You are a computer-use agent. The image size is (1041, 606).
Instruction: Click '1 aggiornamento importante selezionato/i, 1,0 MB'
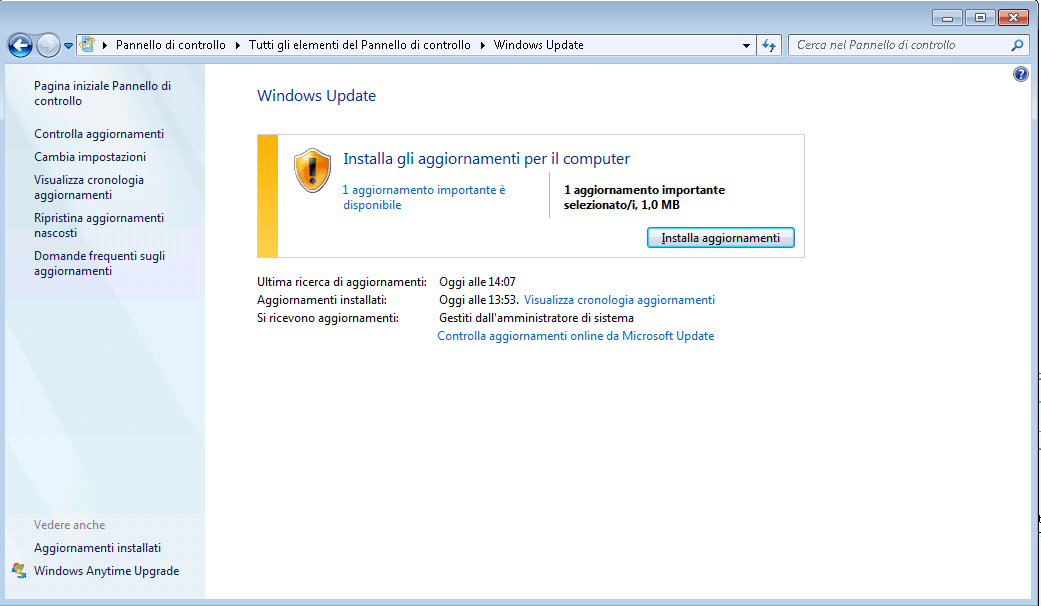tap(644, 197)
